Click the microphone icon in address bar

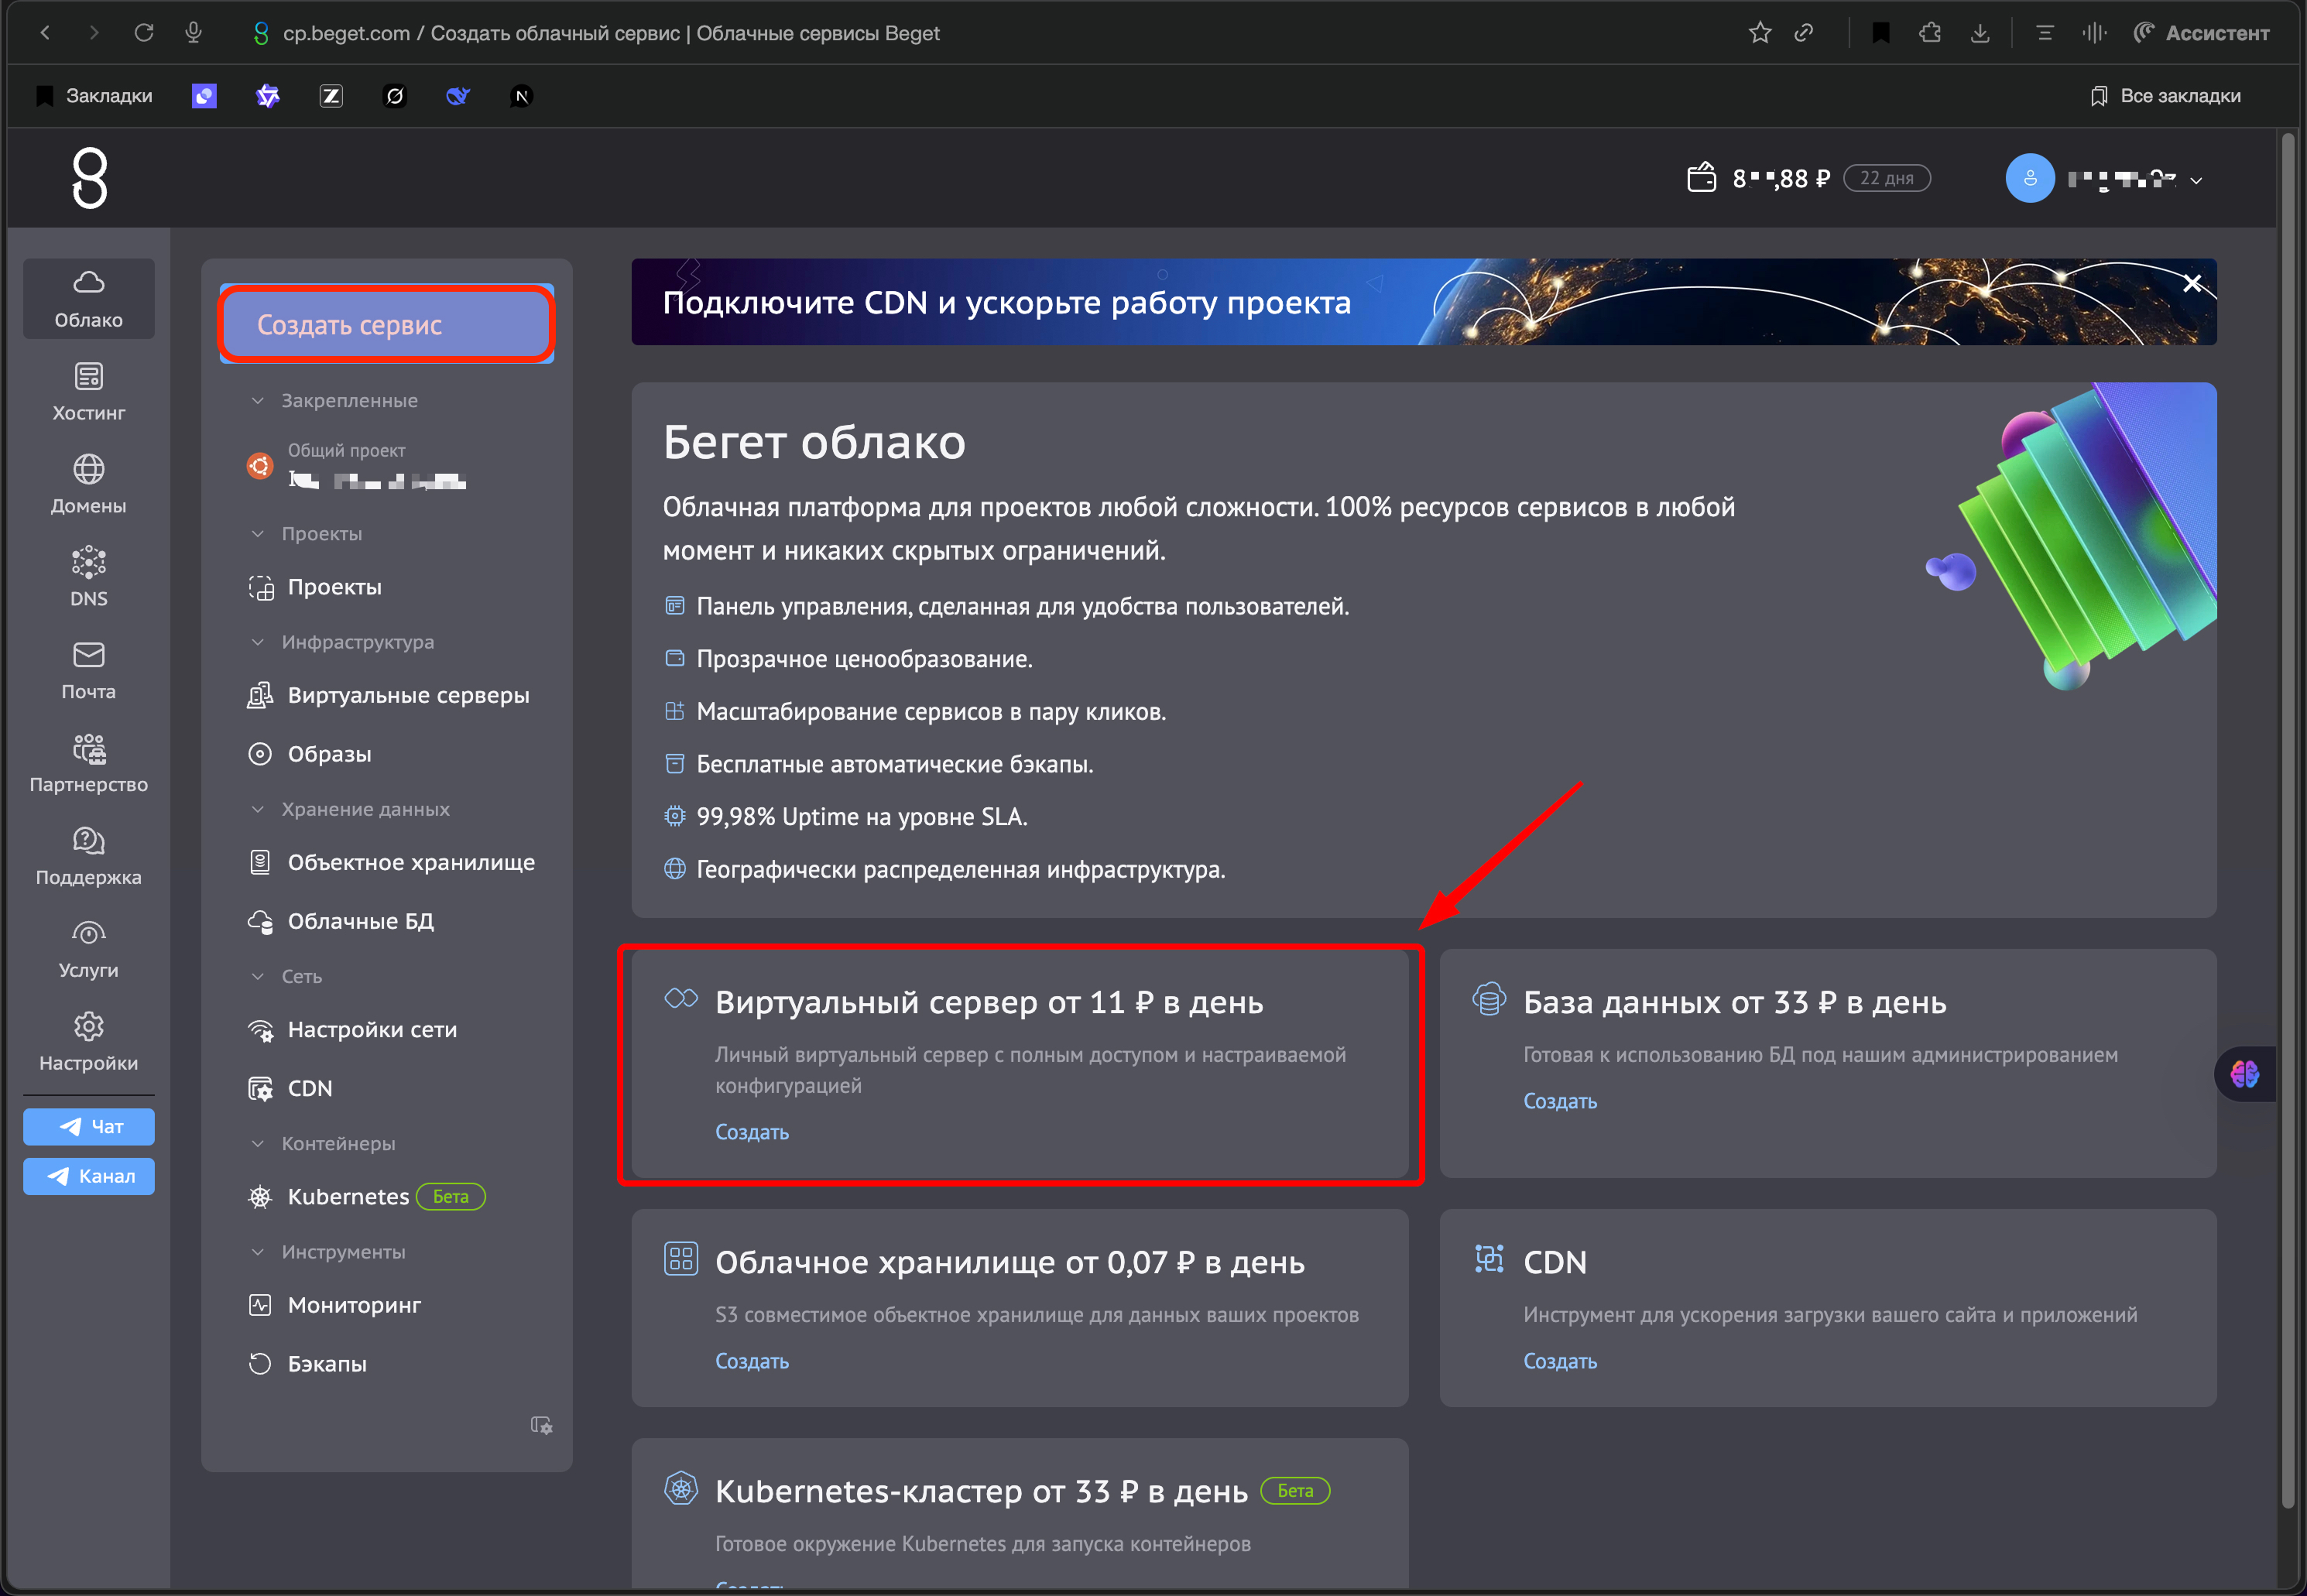coord(194,33)
